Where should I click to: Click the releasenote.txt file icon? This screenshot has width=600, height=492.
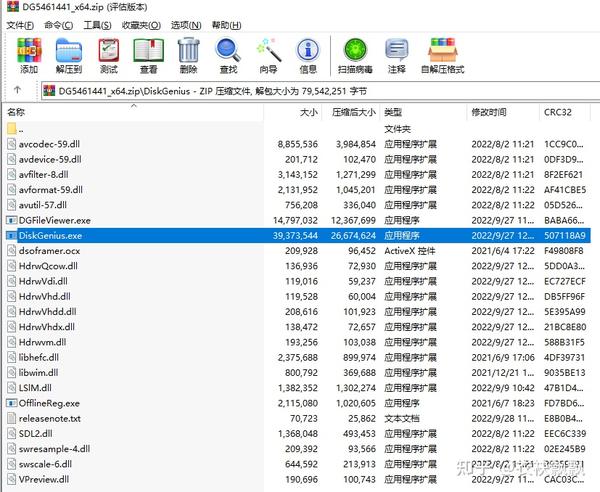pyautogui.click(x=12, y=418)
